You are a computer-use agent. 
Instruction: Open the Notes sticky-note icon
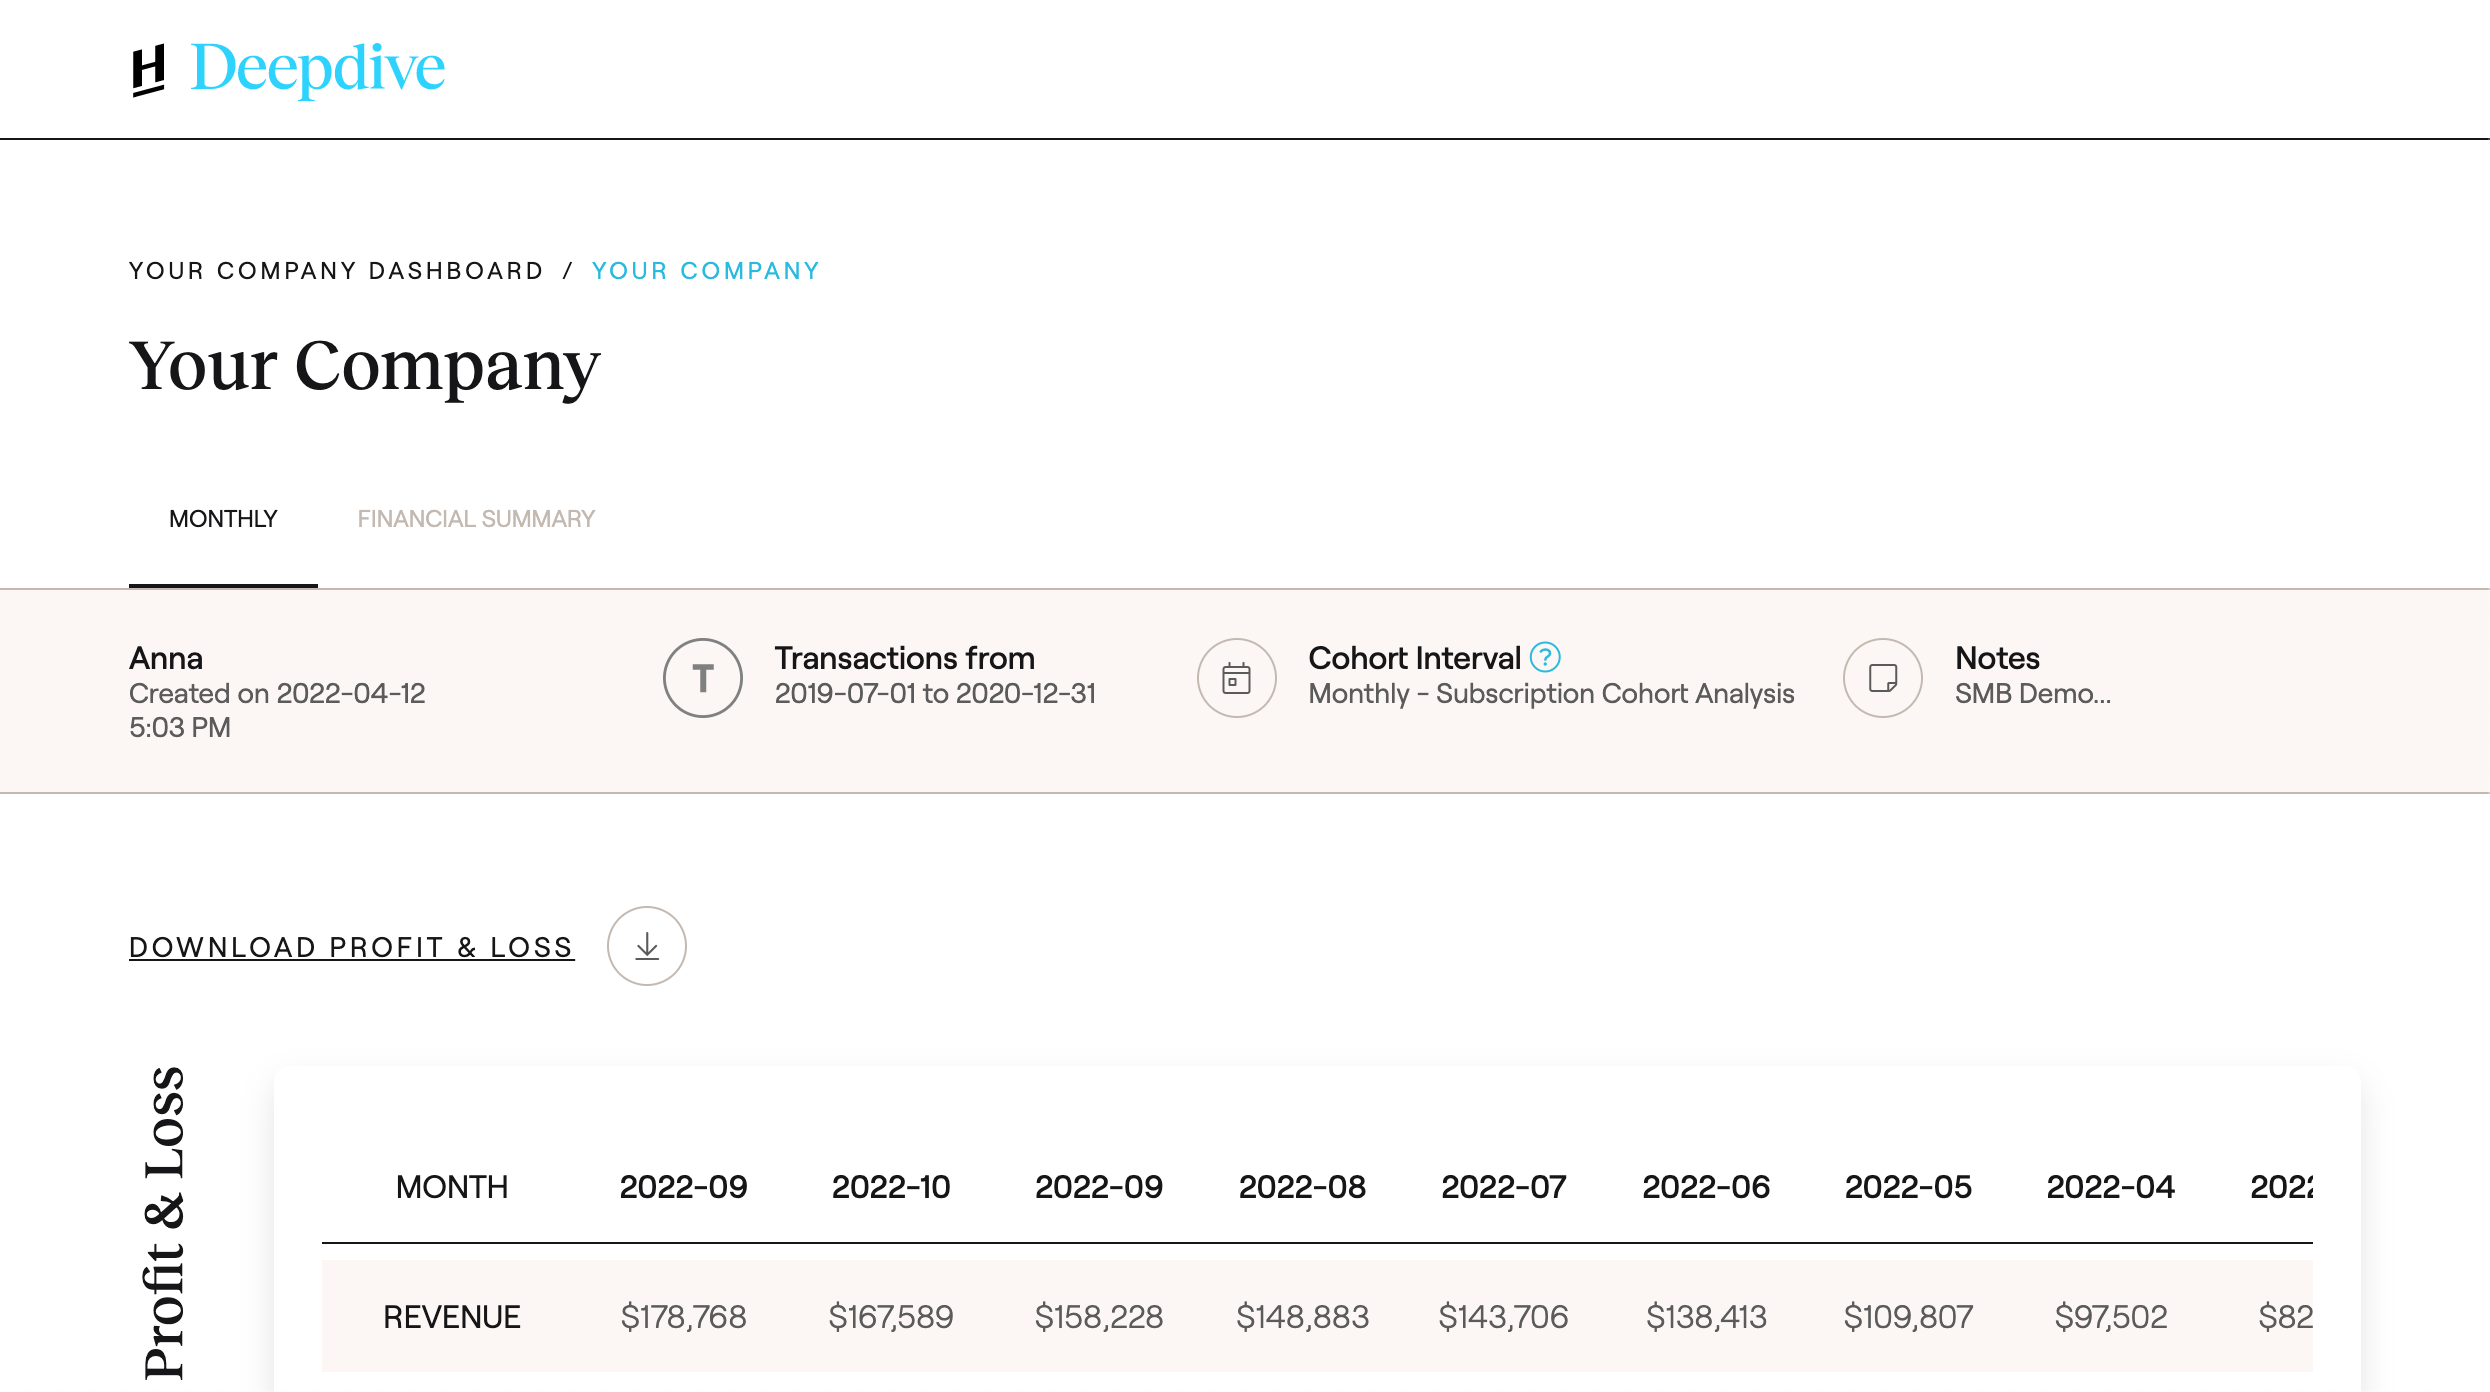coord(1881,677)
